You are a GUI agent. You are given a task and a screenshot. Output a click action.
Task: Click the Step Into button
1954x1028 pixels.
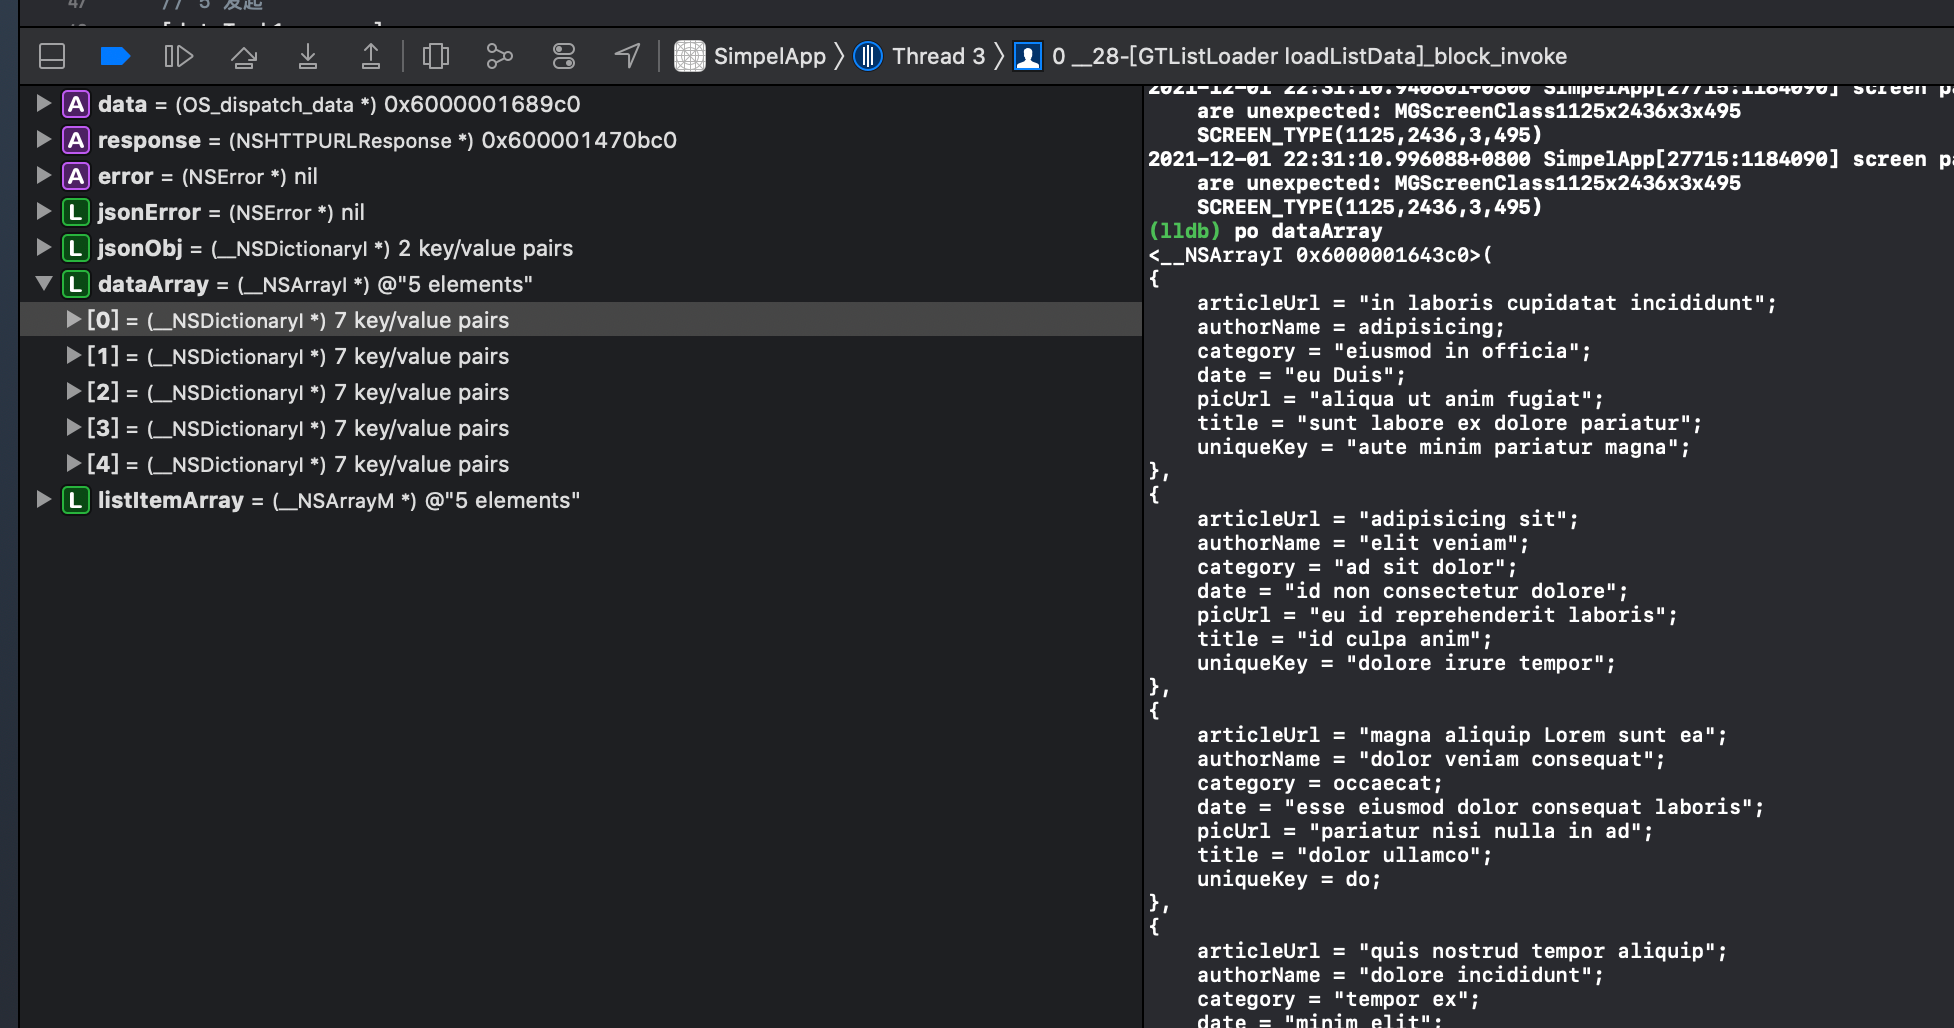[x=308, y=56]
